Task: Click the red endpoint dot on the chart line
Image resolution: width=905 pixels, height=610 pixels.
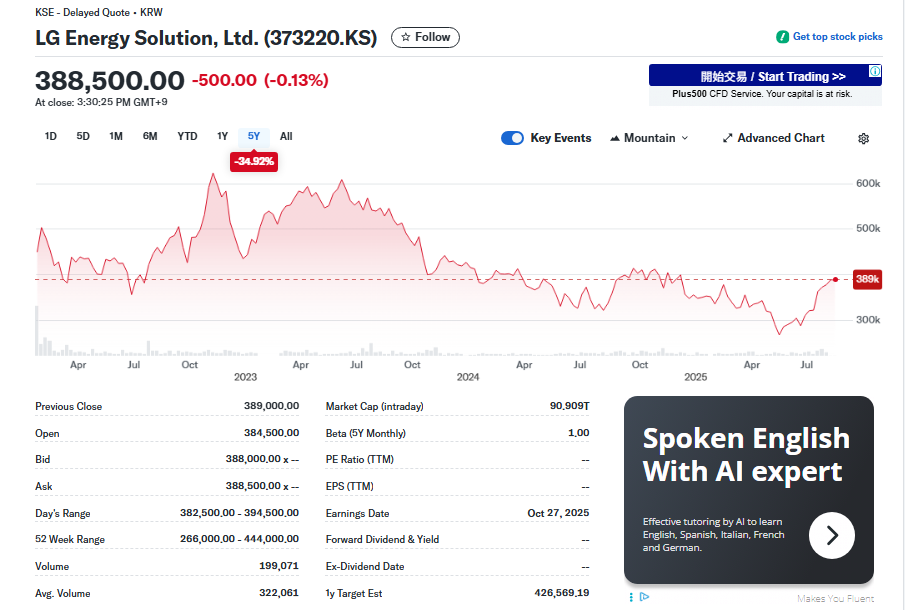Action: (836, 279)
